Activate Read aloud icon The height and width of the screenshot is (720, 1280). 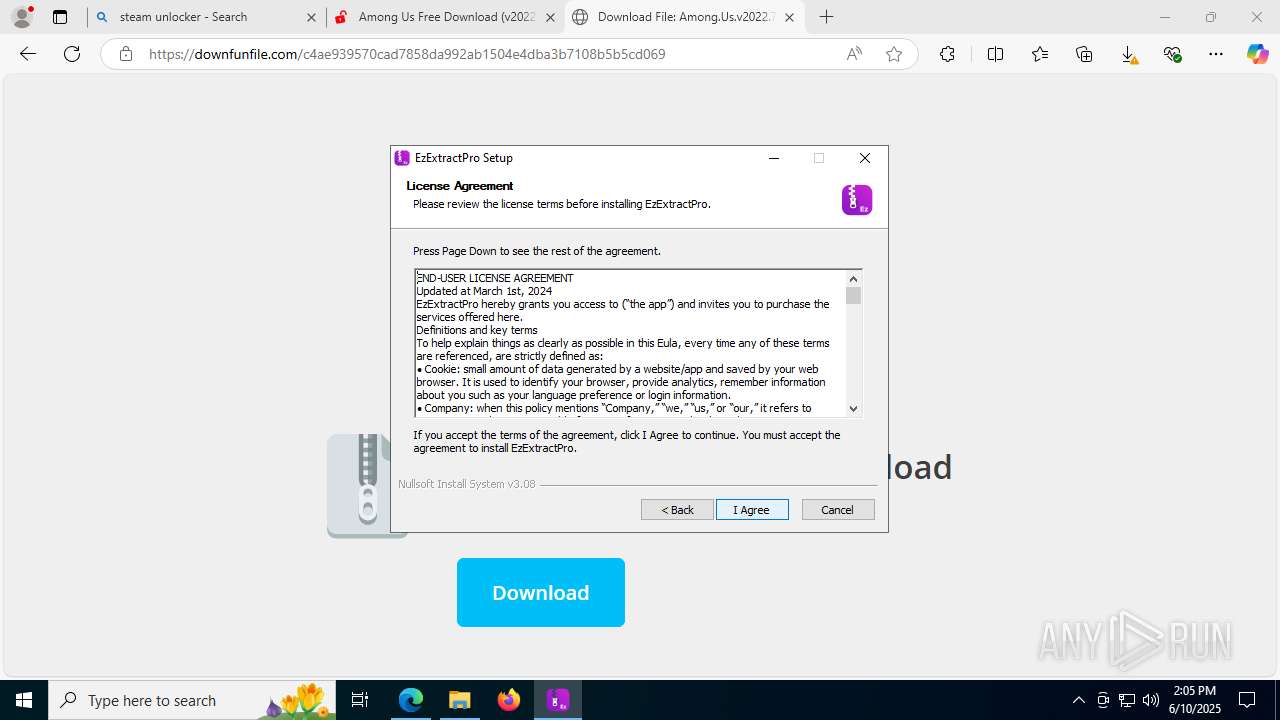point(854,54)
